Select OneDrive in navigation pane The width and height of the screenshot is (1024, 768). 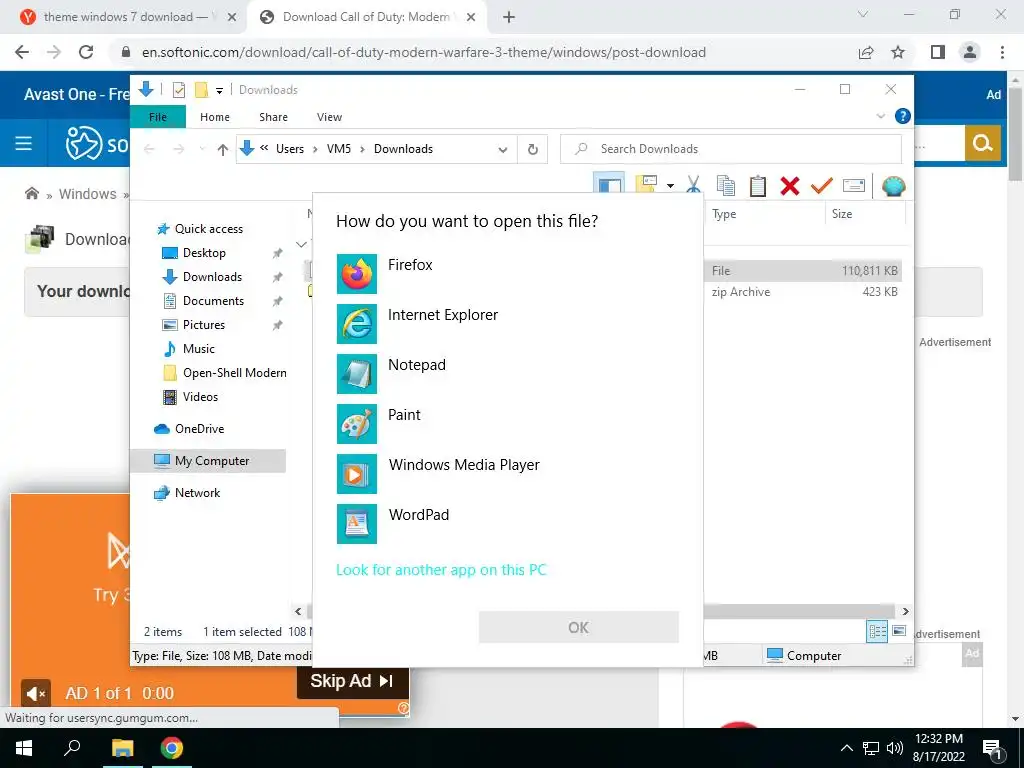199,429
